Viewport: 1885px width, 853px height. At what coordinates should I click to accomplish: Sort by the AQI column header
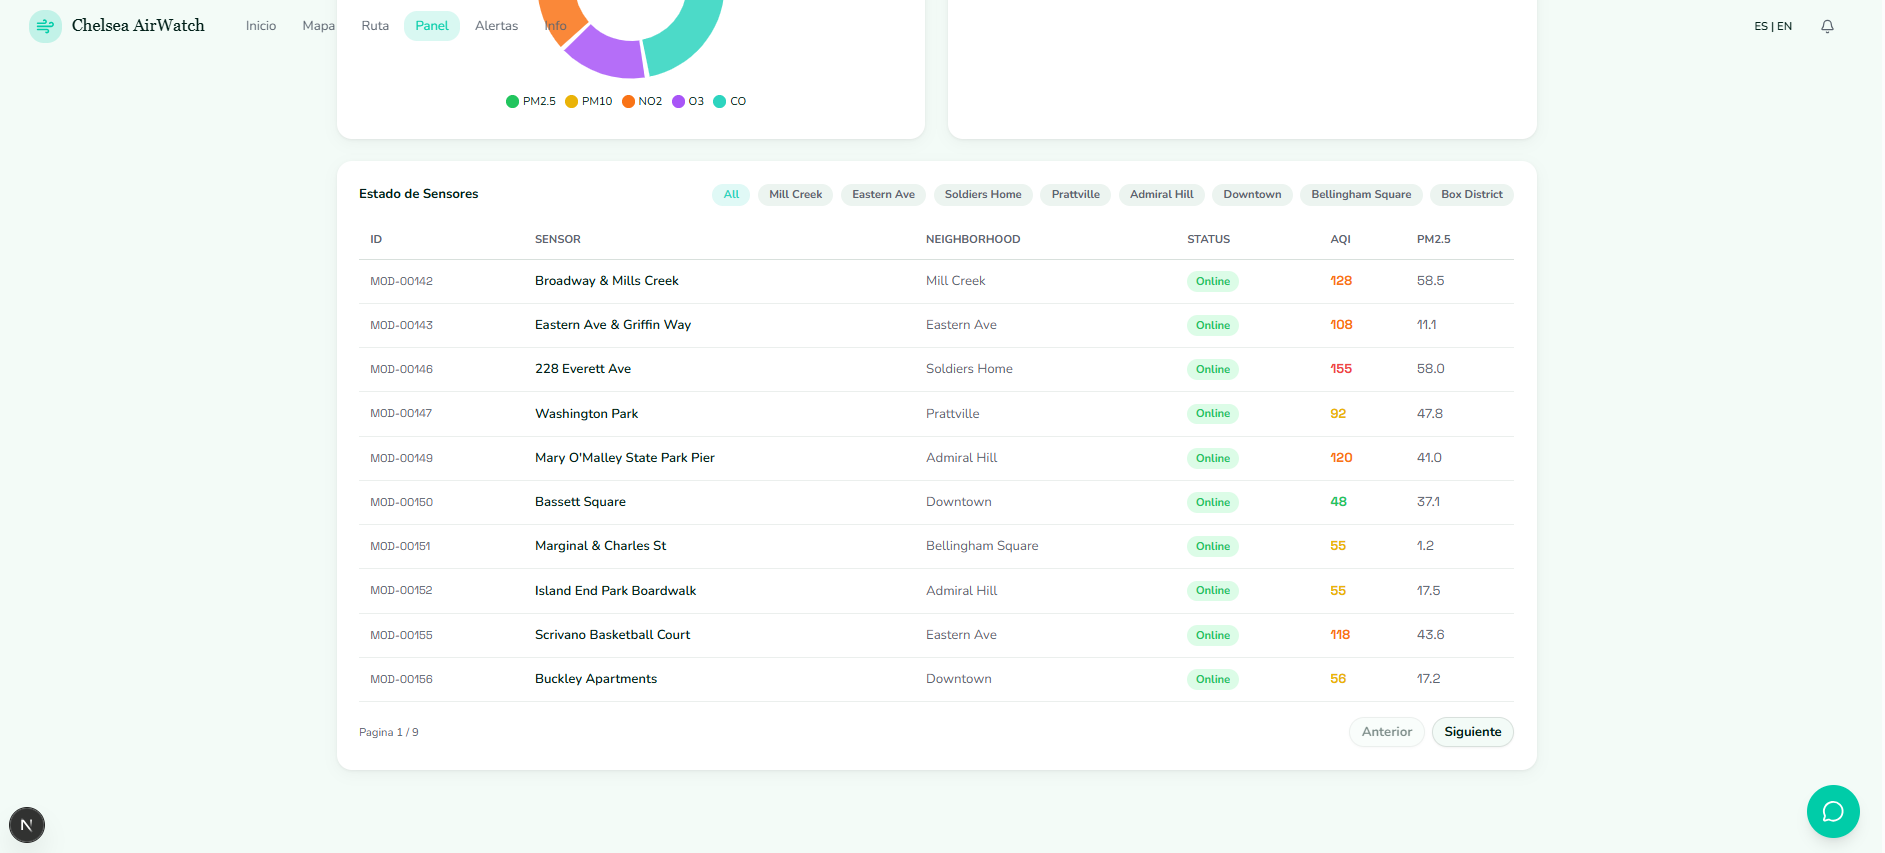click(1340, 239)
